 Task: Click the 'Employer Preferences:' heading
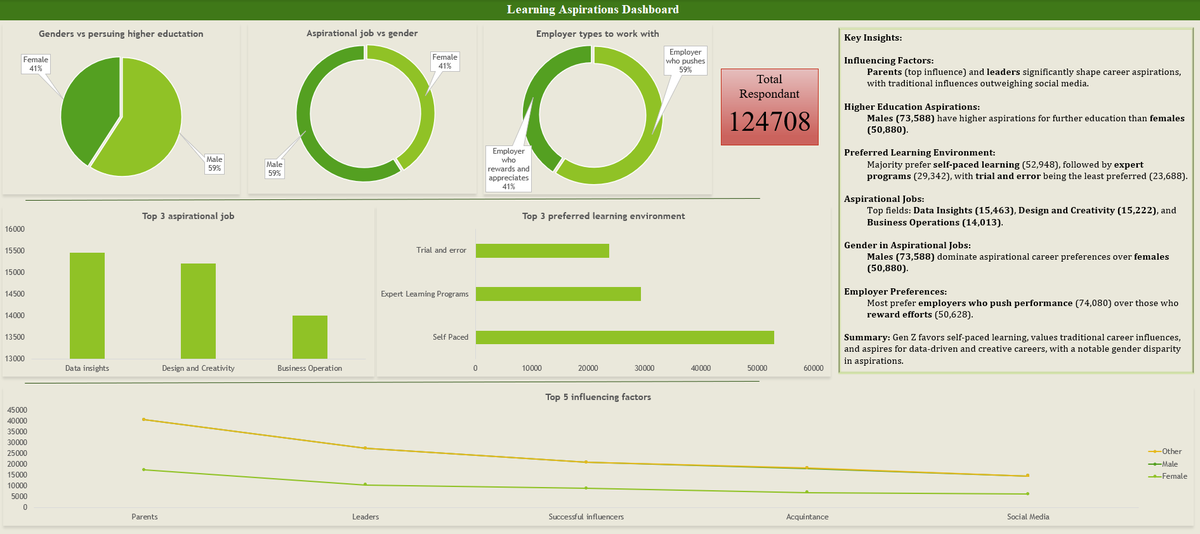895,291
